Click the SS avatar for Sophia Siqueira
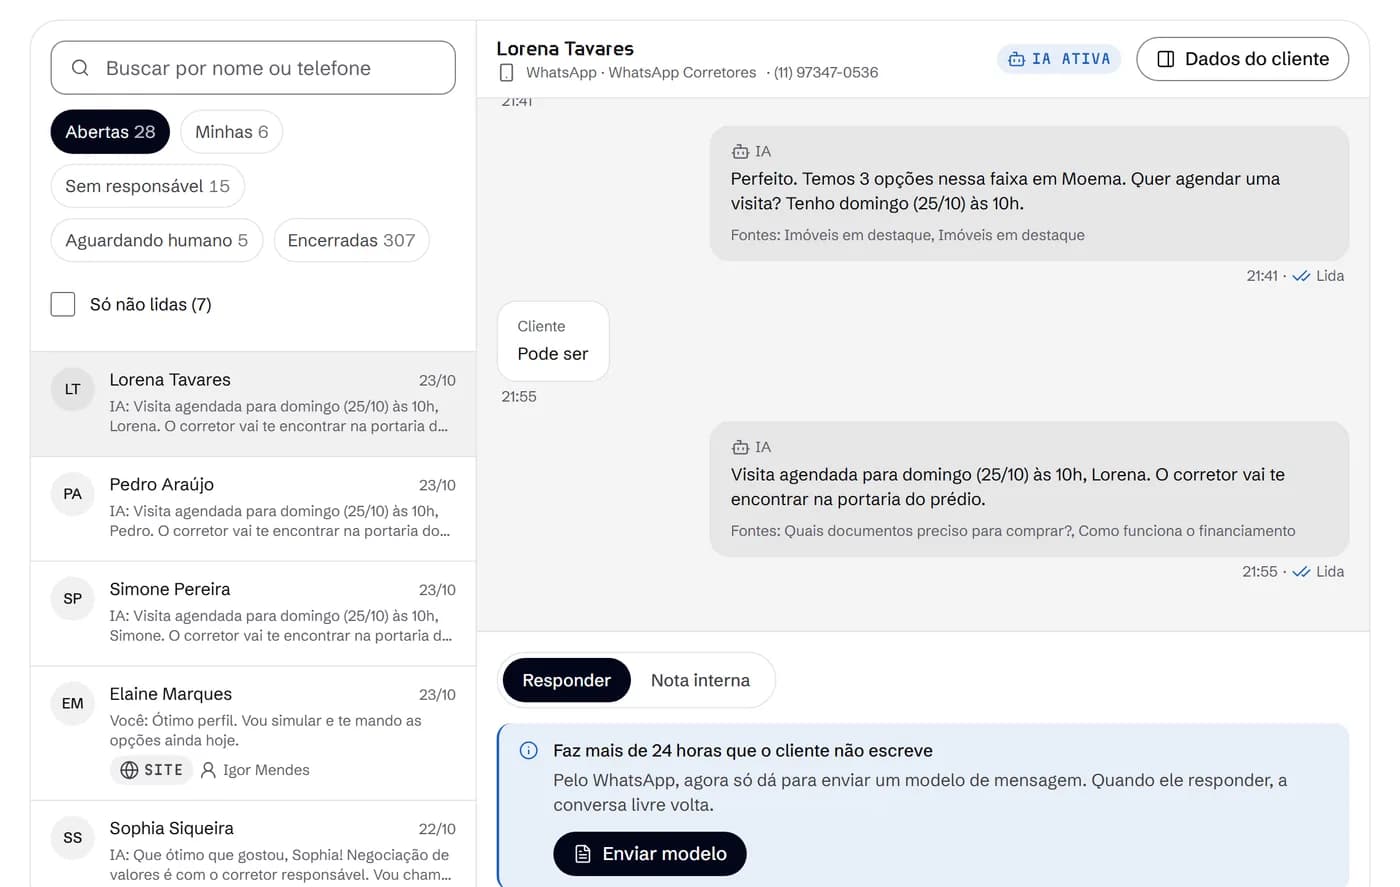This screenshot has height=887, width=1400. [x=73, y=838]
